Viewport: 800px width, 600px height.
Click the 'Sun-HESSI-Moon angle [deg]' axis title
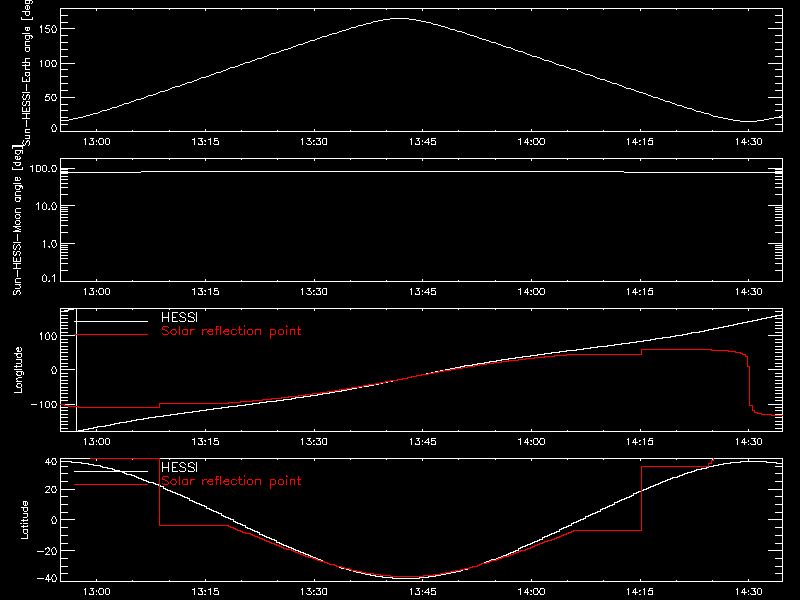(18, 220)
